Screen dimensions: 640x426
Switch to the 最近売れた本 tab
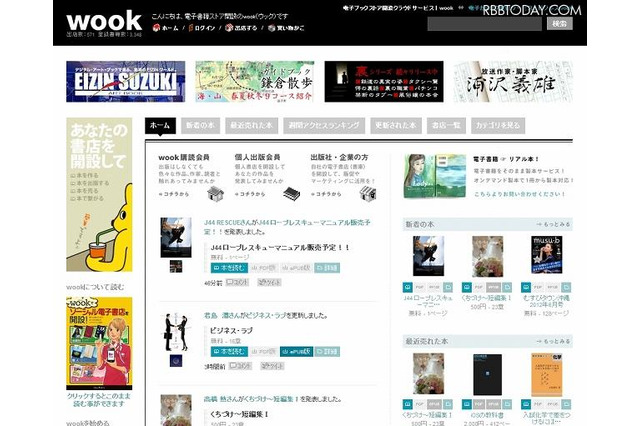tap(251, 126)
